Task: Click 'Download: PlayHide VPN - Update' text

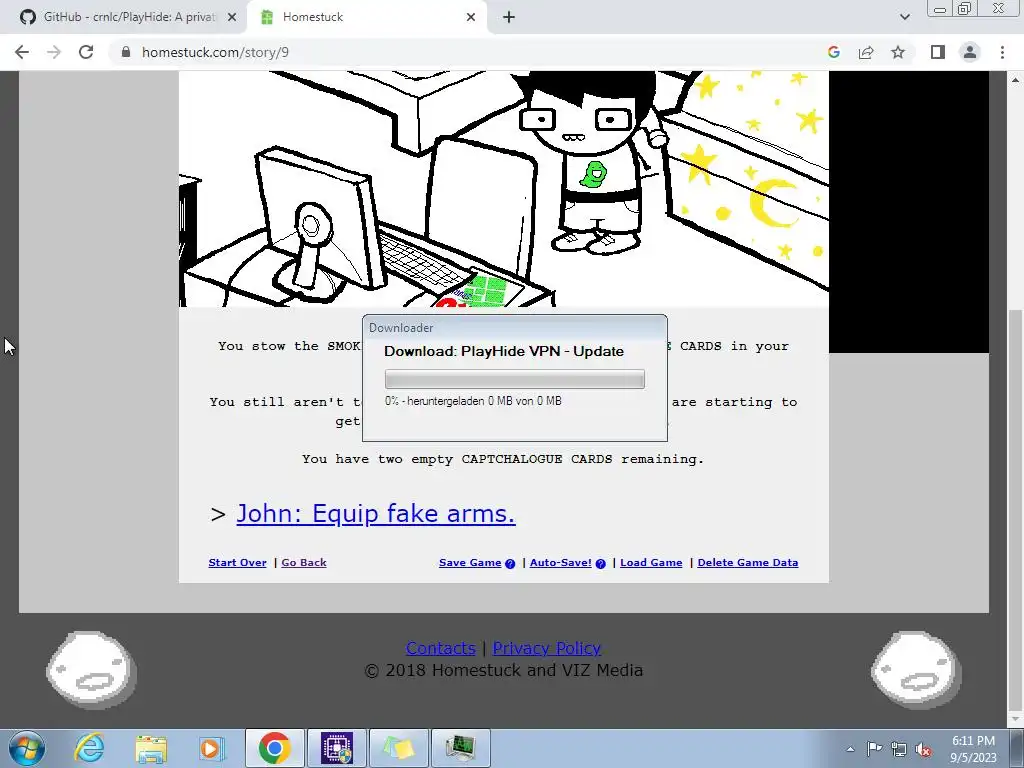Action: click(x=504, y=351)
